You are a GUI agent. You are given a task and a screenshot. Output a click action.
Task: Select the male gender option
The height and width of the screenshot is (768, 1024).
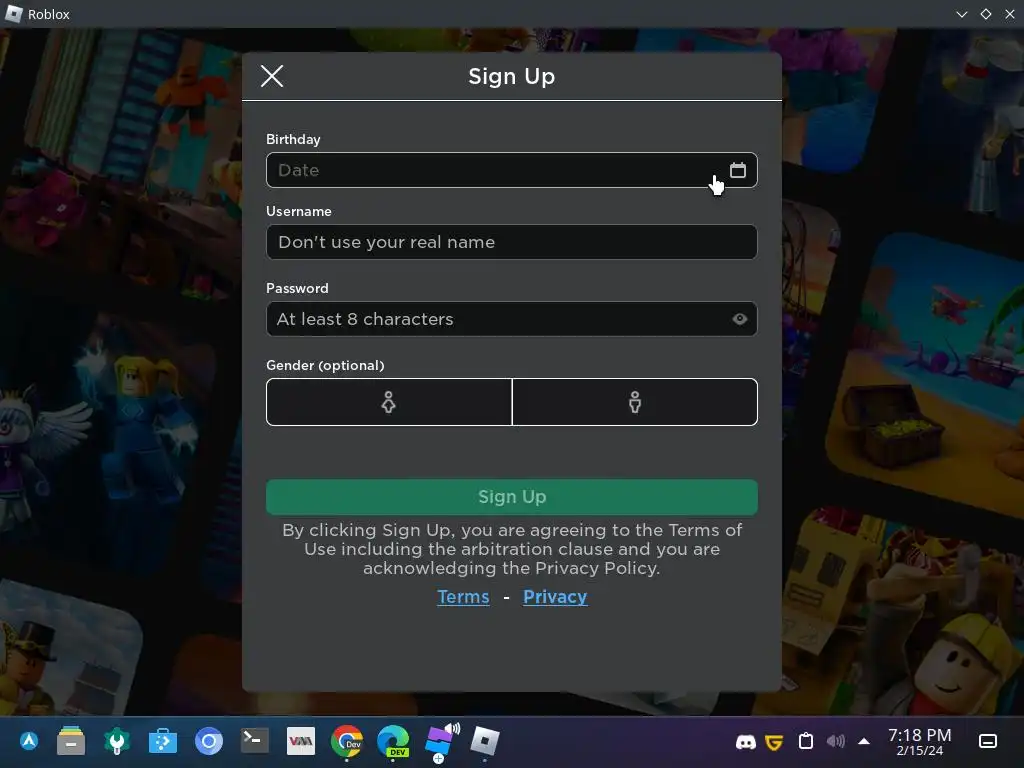point(635,402)
